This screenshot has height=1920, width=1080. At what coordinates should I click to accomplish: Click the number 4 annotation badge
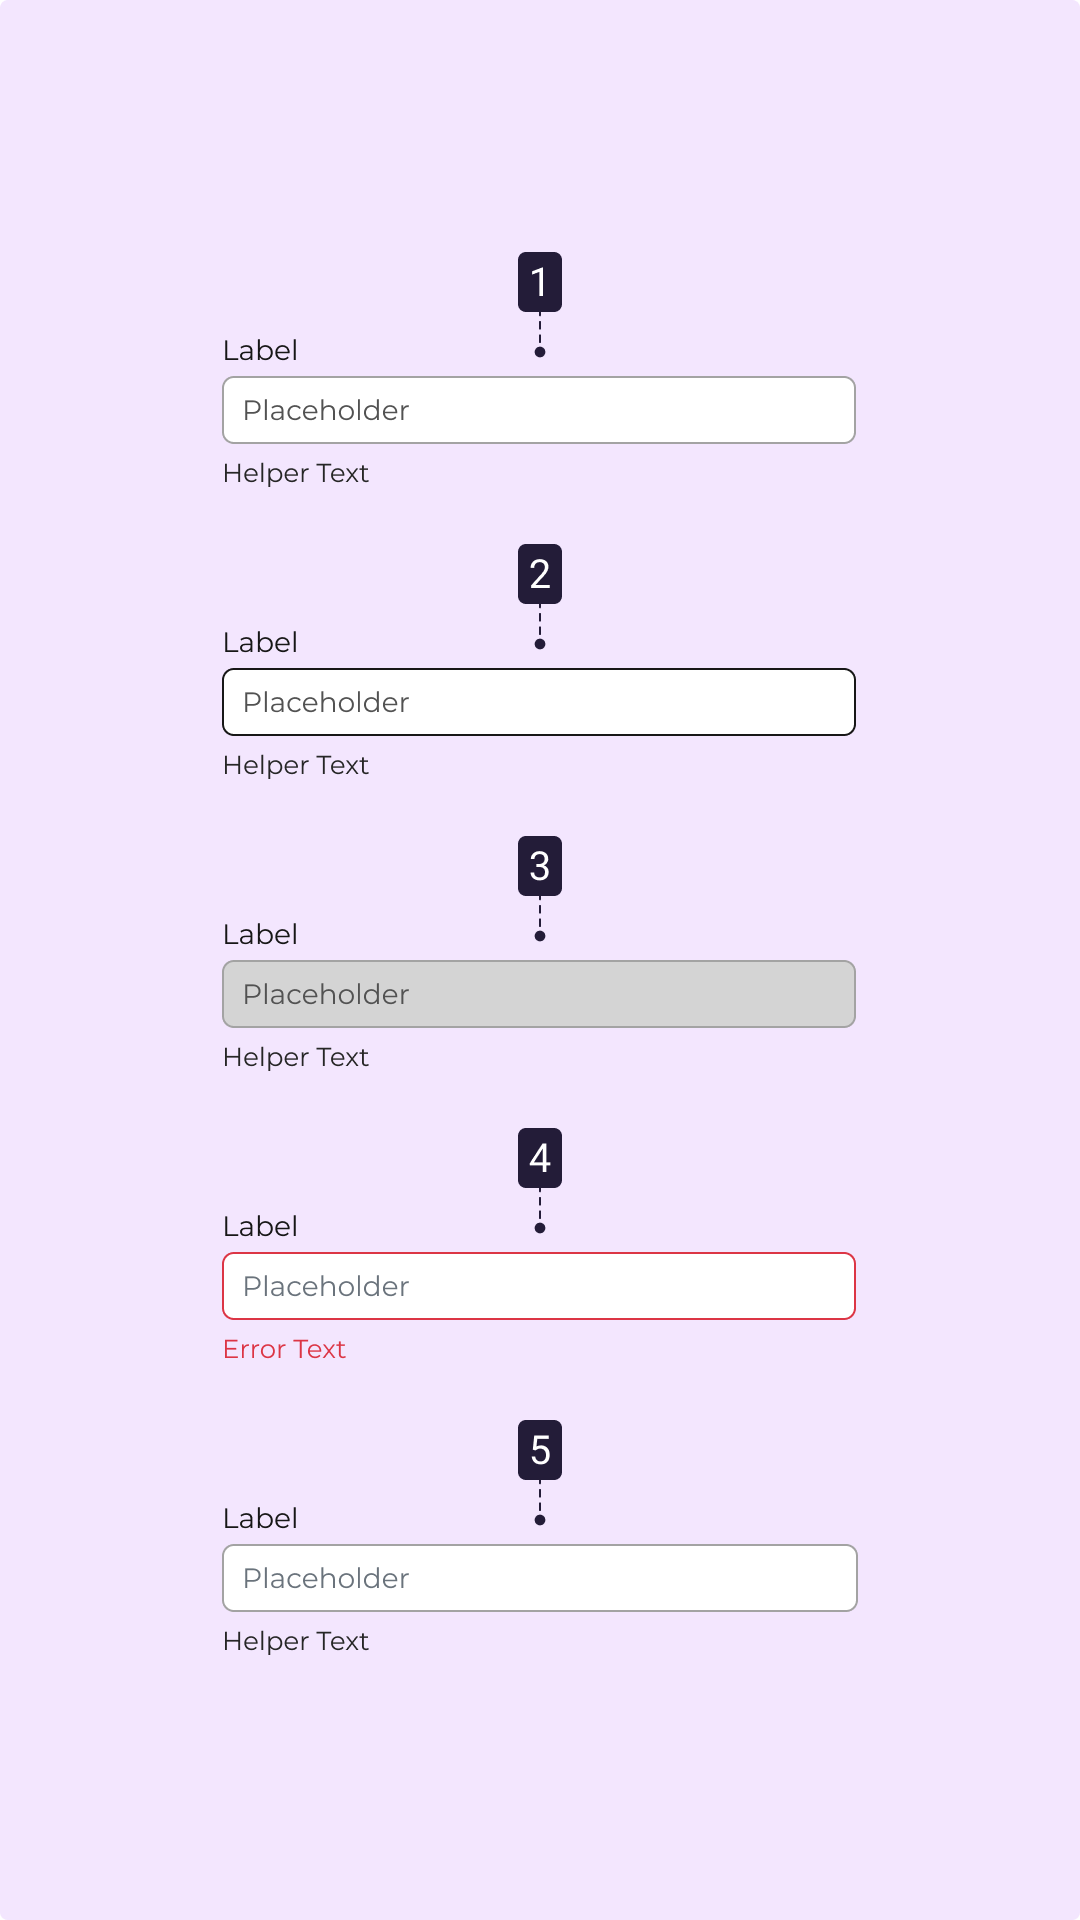coord(540,1158)
